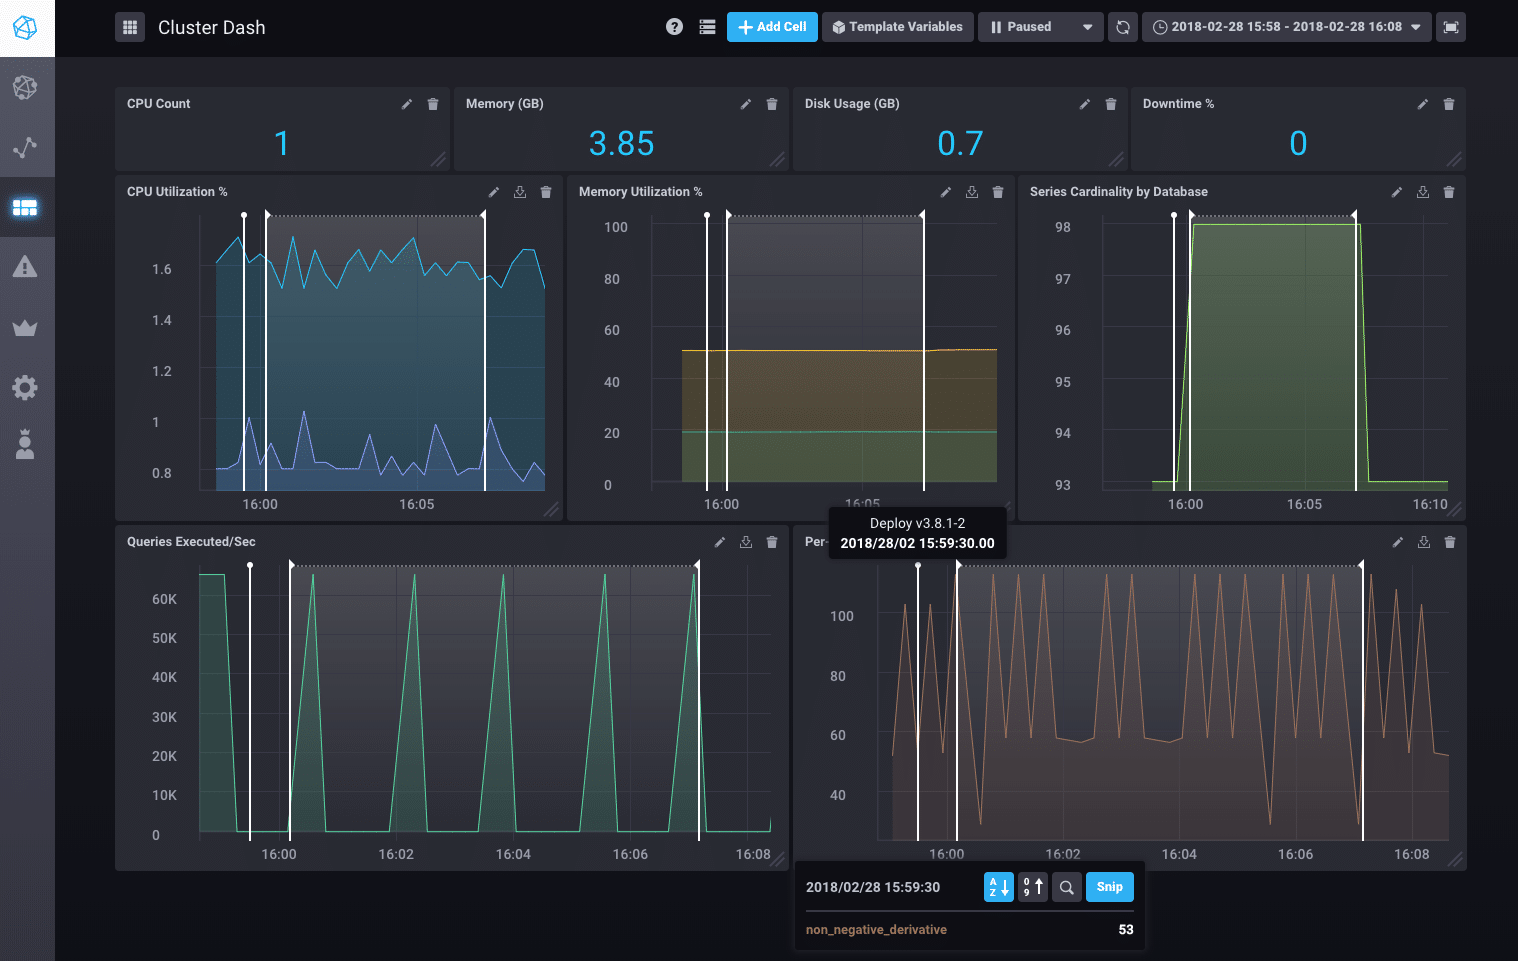Open the Data Explorer from the sidebar

pyautogui.click(x=27, y=148)
